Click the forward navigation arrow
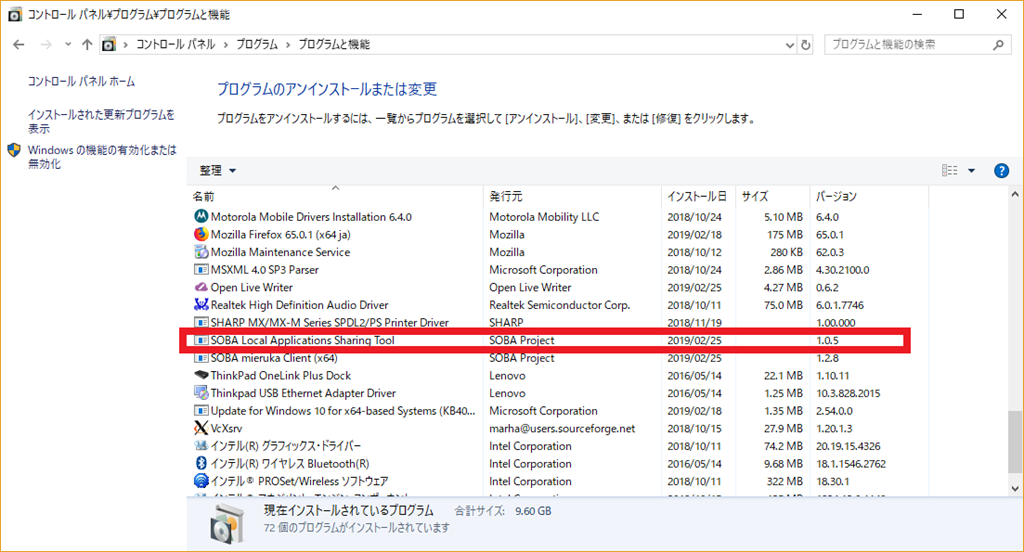 pyautogui.click(x=46, y=44)
